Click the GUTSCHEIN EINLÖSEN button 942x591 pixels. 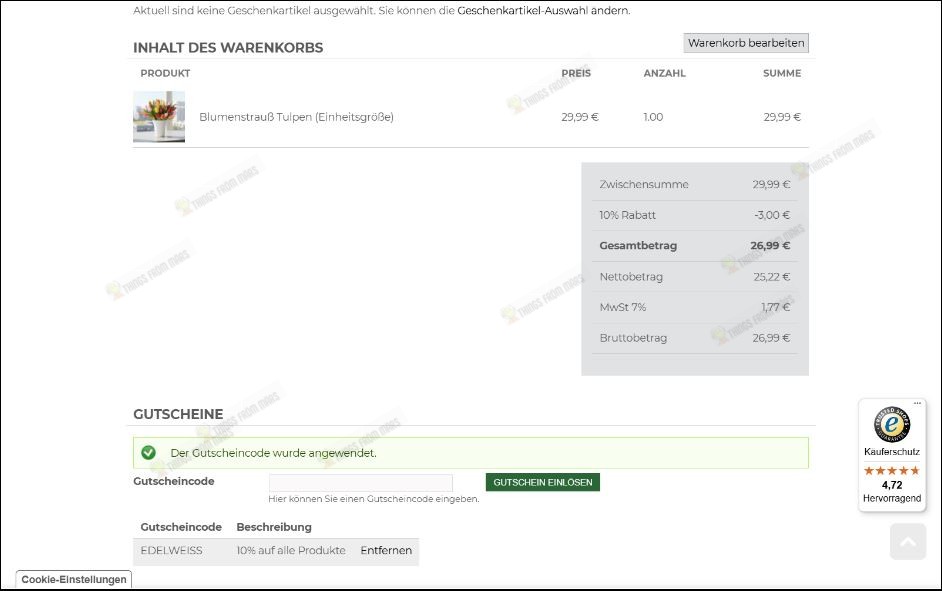click(541, 481)
